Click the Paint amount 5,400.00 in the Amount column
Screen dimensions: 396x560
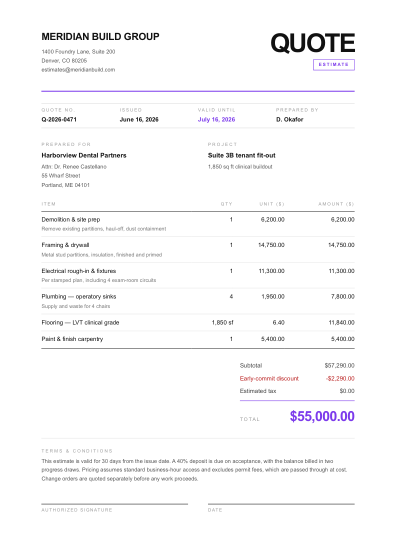coord(342,339)
